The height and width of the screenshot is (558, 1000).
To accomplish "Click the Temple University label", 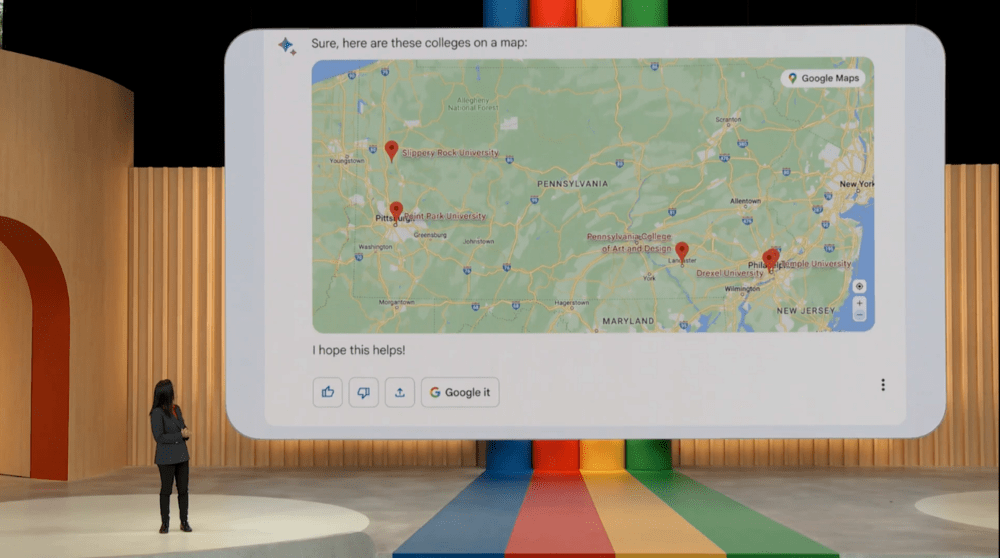I will coord(816,263).
